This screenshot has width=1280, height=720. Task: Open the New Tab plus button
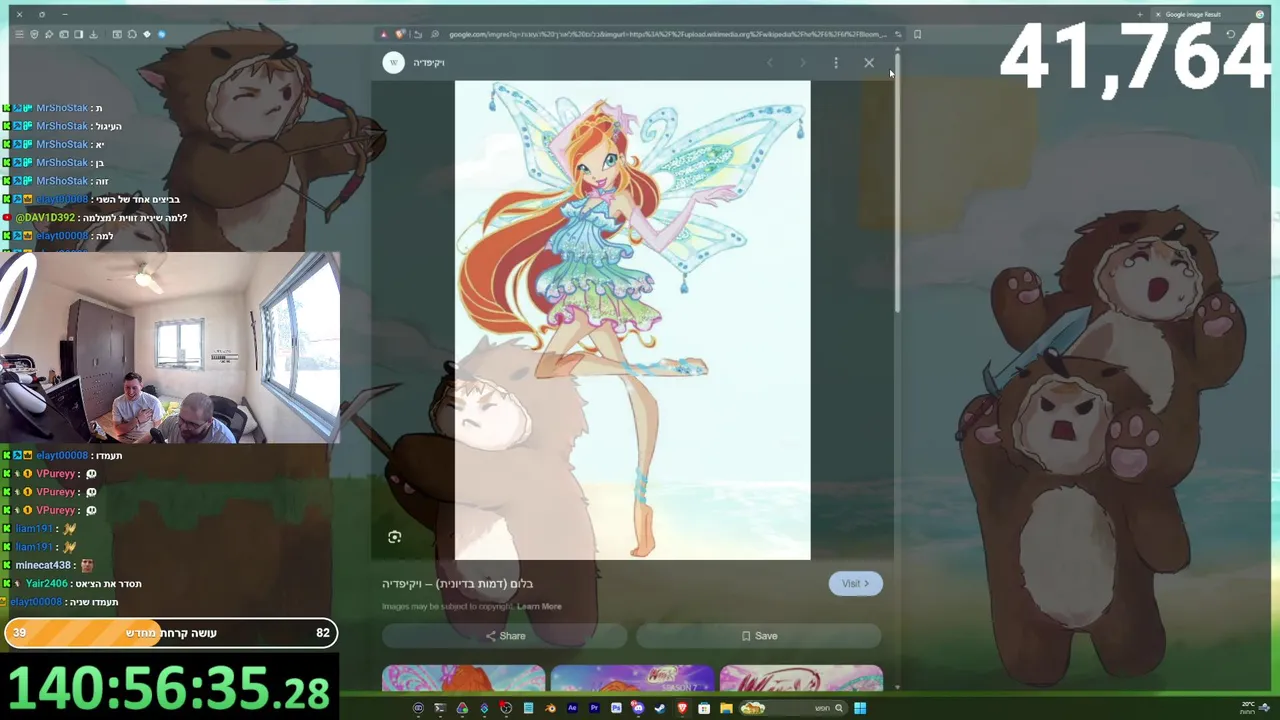tap(1140, 14)
